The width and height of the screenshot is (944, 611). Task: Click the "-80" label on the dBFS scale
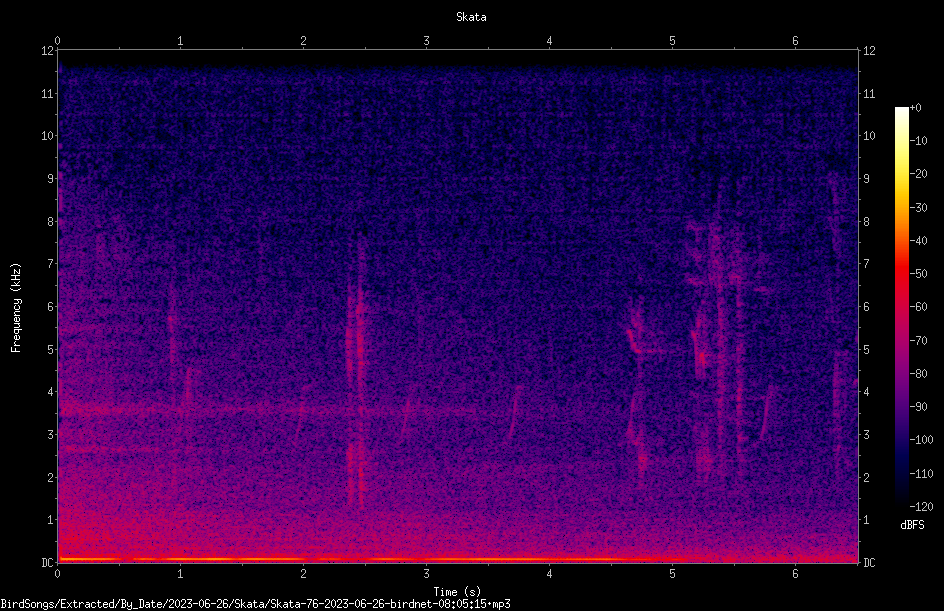pyautogui.click(x=918, y=374)
